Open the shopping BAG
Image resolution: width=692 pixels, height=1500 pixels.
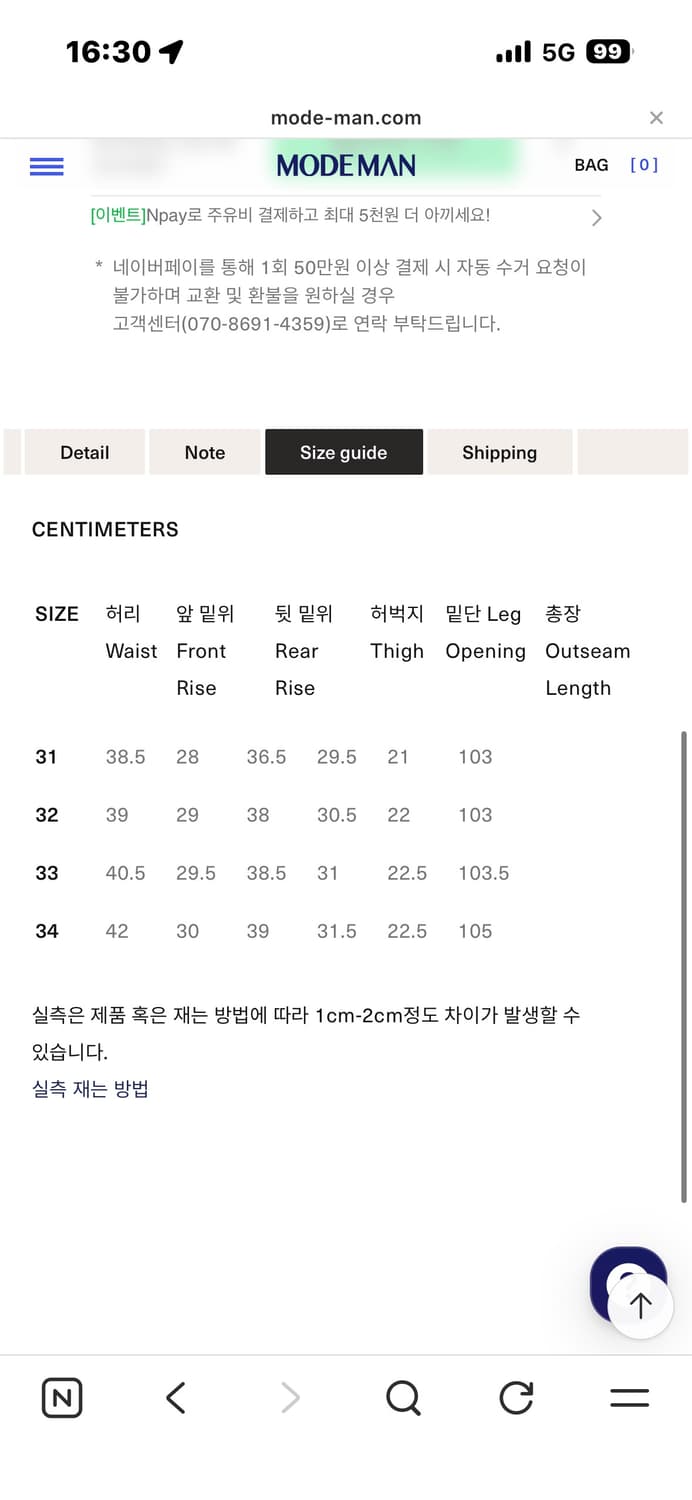pyautogui.click(x=592, y=165)
